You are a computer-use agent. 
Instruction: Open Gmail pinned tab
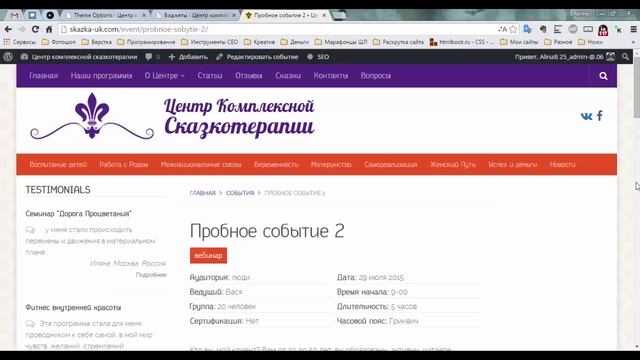pos(15,15)
